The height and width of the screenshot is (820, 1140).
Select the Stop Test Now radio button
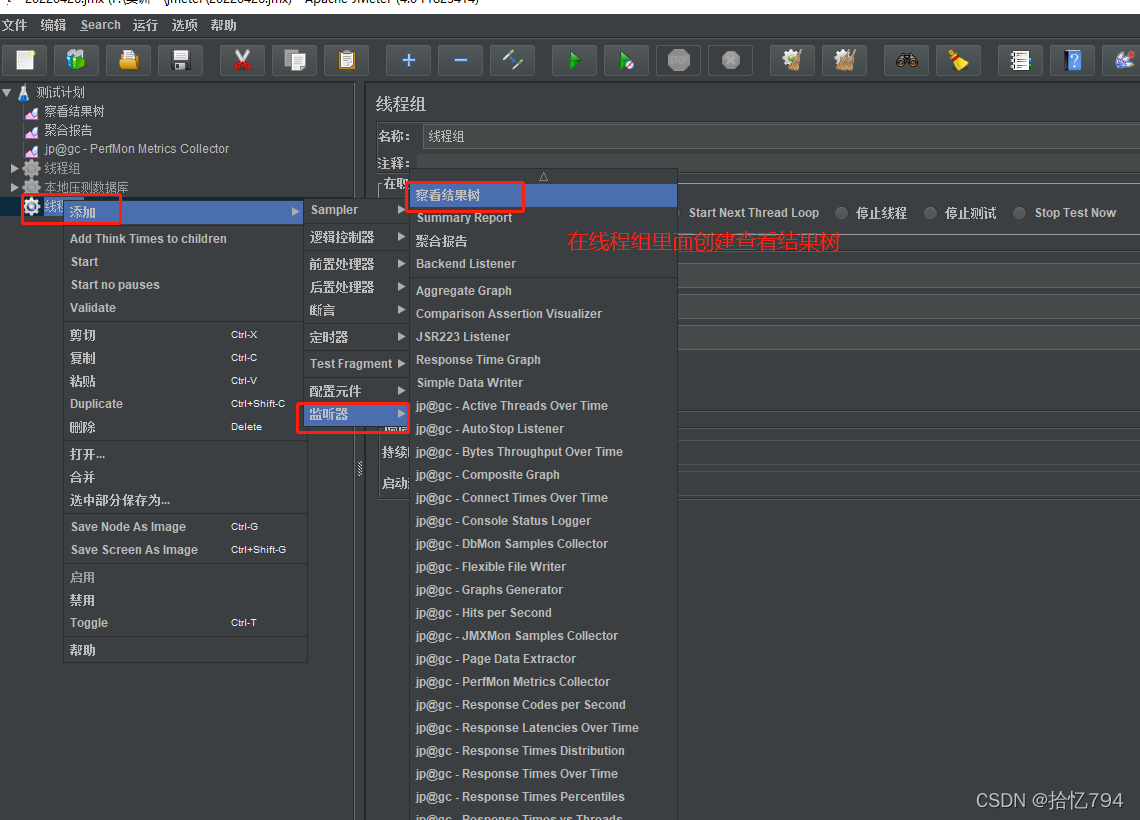pyautogui.click(x=1019, y=213)
